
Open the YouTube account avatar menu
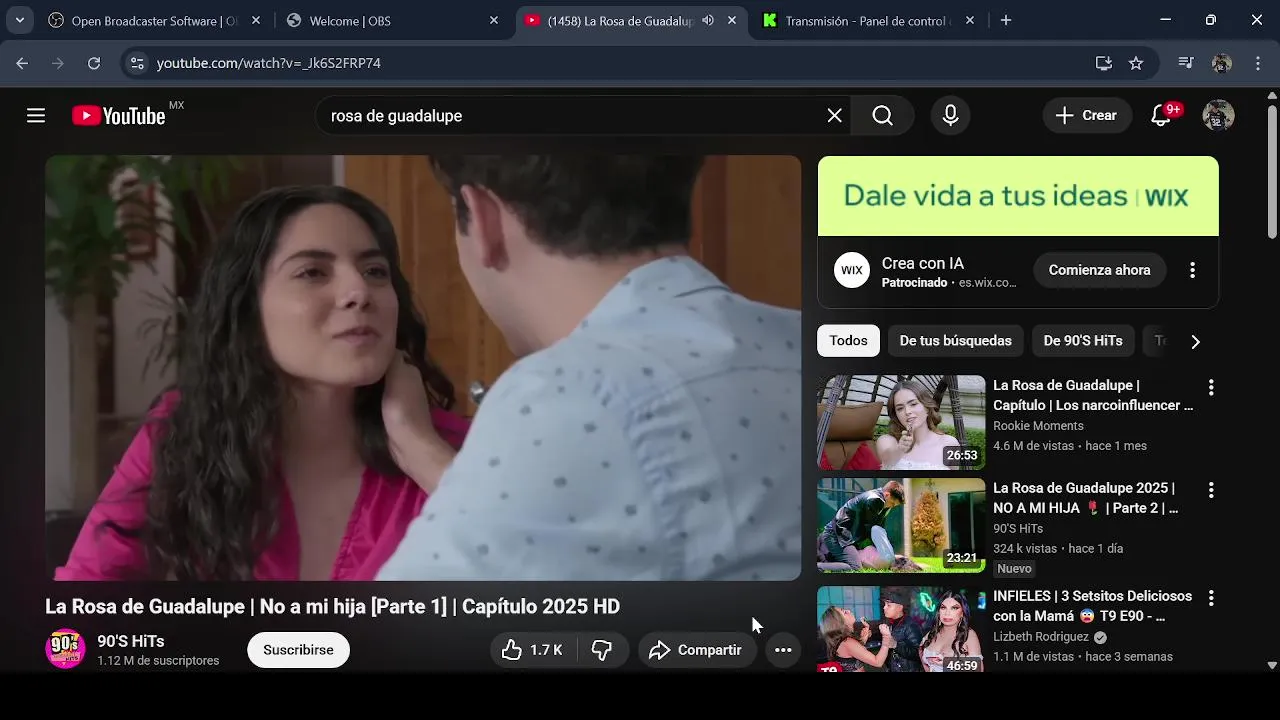pos(1218,116)
